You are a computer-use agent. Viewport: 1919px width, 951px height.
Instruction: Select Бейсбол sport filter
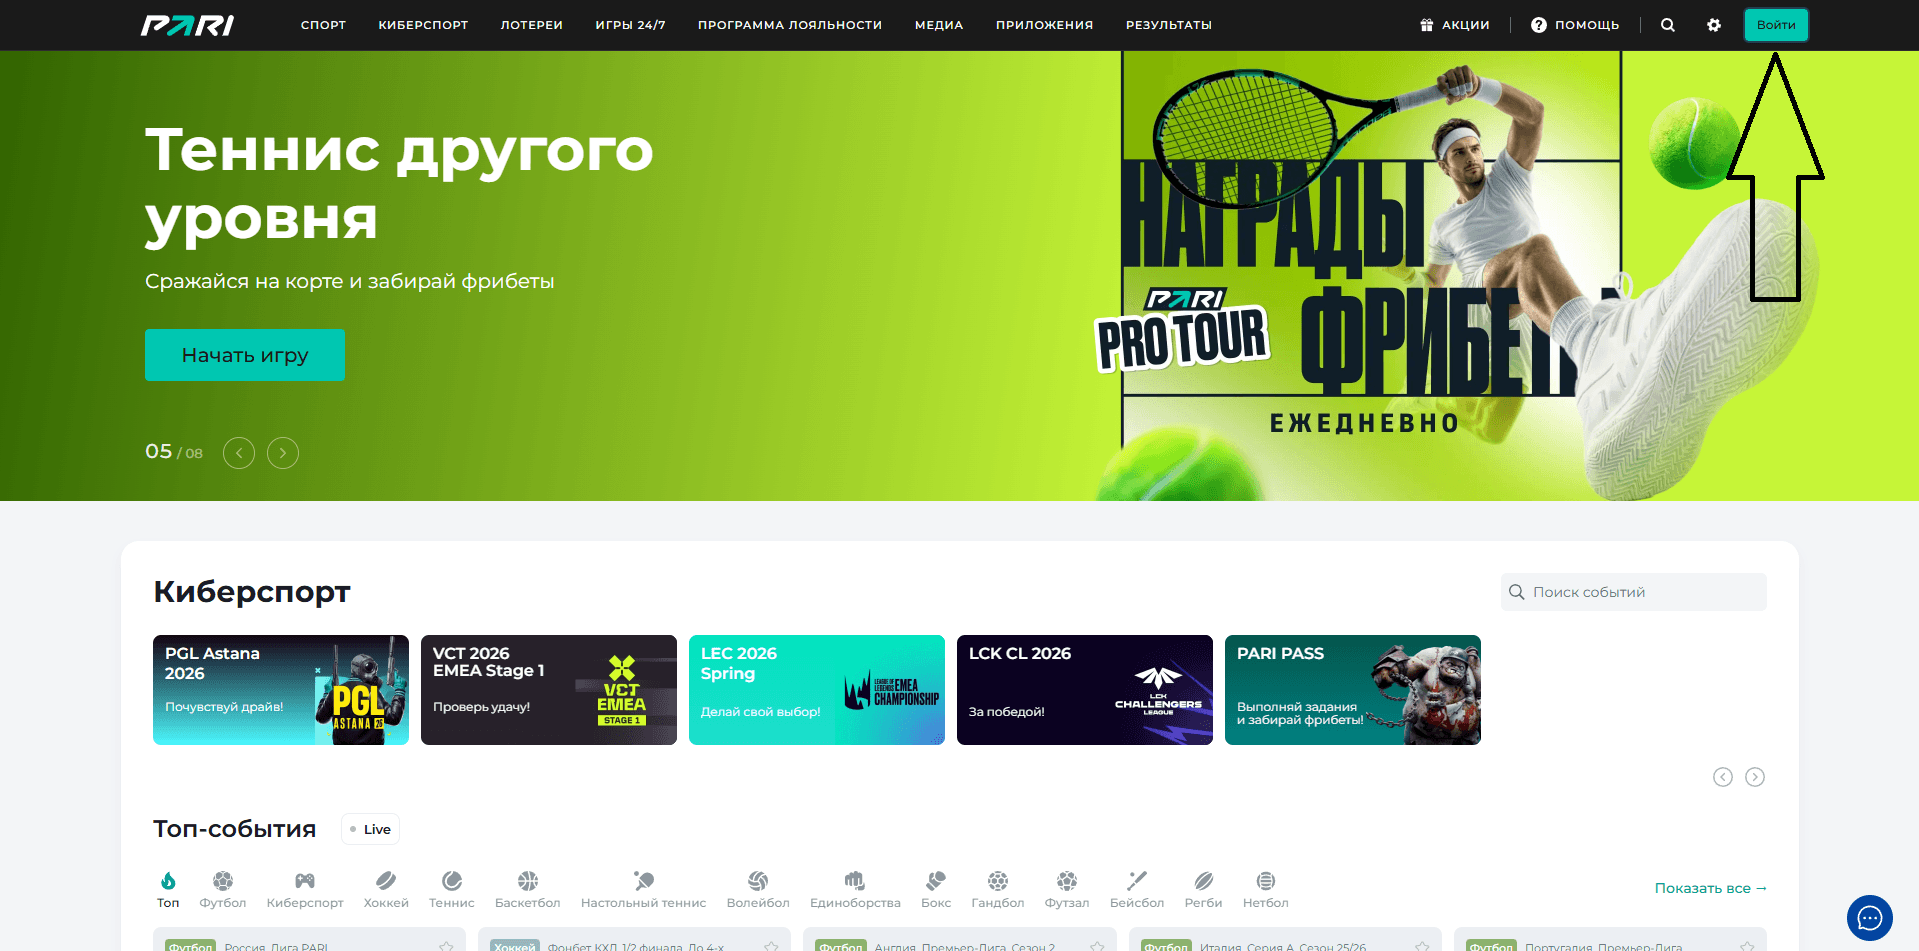[x=1137, y=889]
